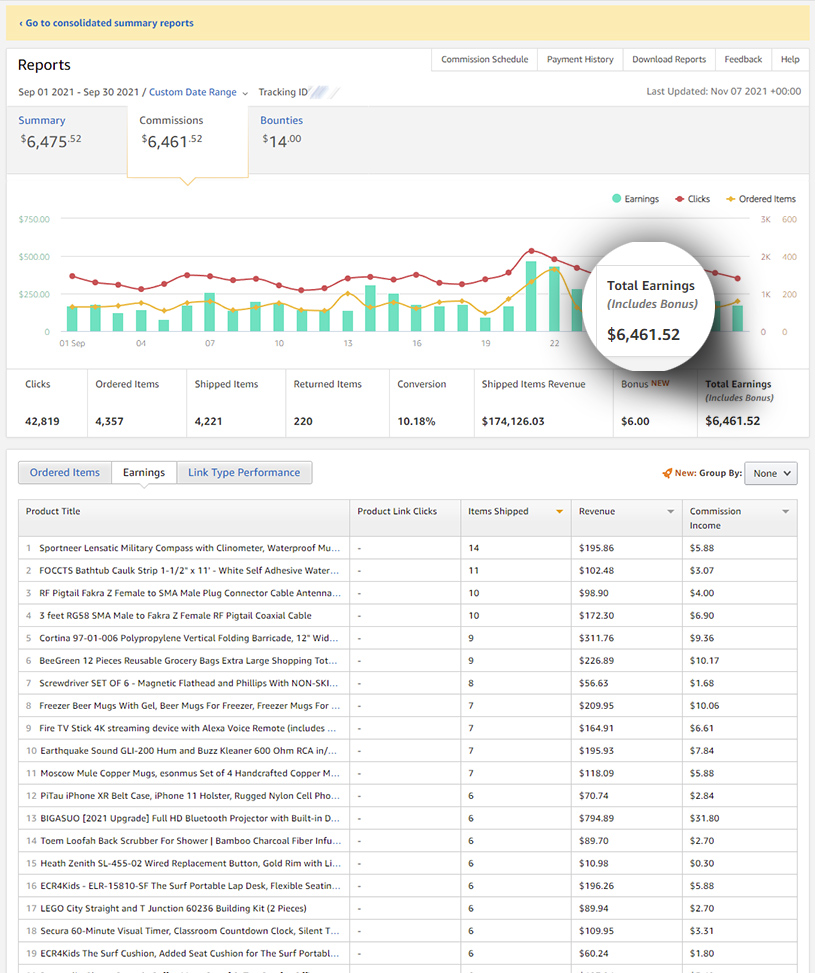Click the Last Updated Nov 07 2021 text
815x973 pixels.
pyautogui.click(x=724, y=91)
